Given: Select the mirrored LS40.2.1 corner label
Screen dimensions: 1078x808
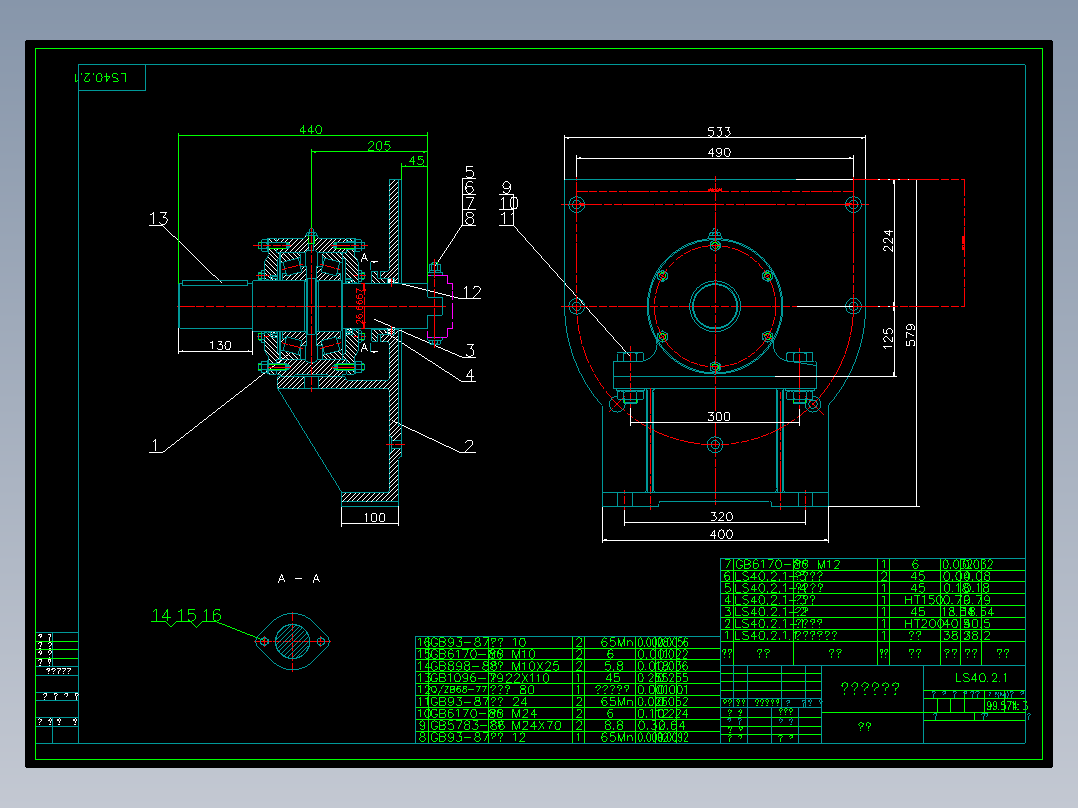Looking at the screenshot, I should [100, 77].
